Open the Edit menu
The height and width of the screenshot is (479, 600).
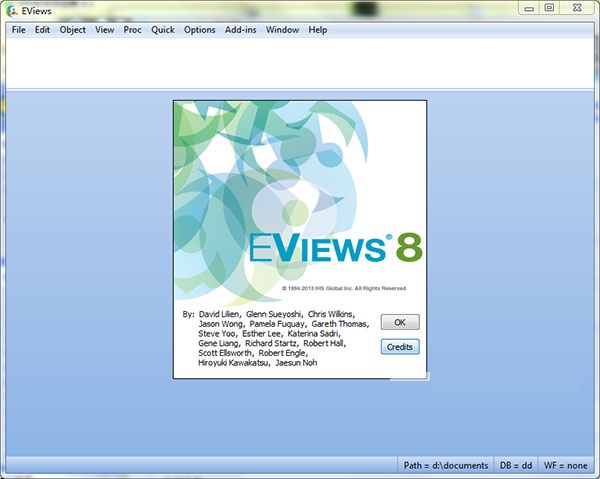(42, 30)
